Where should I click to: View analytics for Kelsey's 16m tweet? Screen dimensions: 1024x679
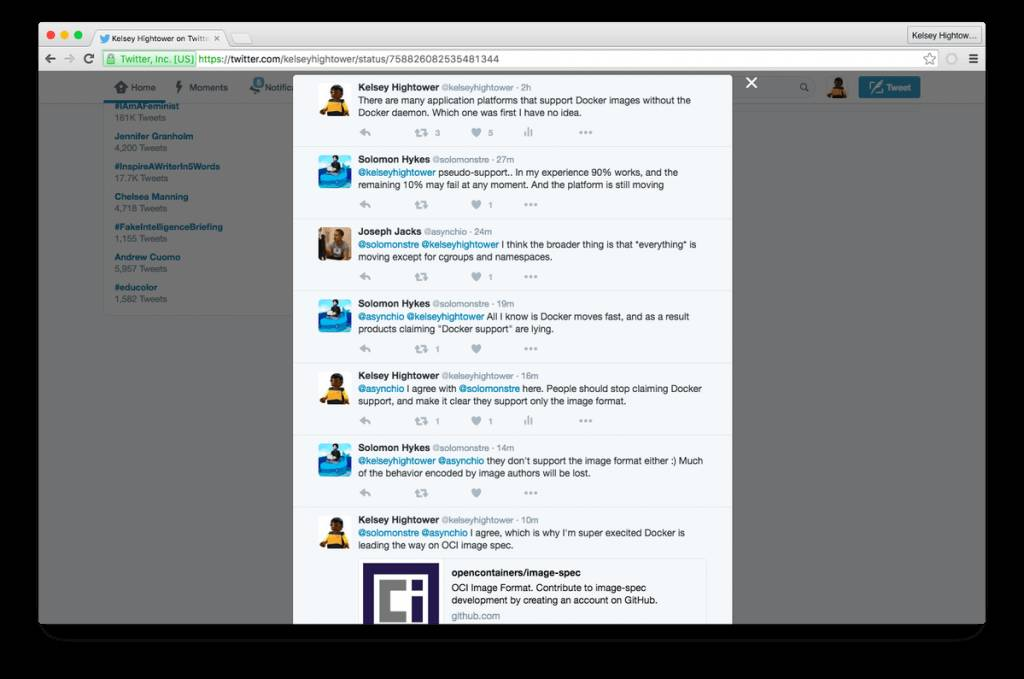[x=528, y=421]
